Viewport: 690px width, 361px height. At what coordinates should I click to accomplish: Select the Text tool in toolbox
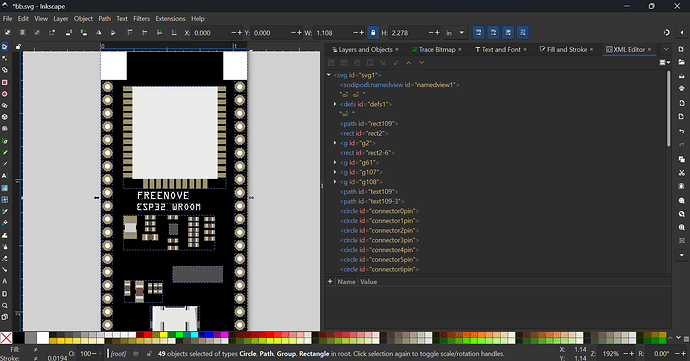click(x=5, y=176)
